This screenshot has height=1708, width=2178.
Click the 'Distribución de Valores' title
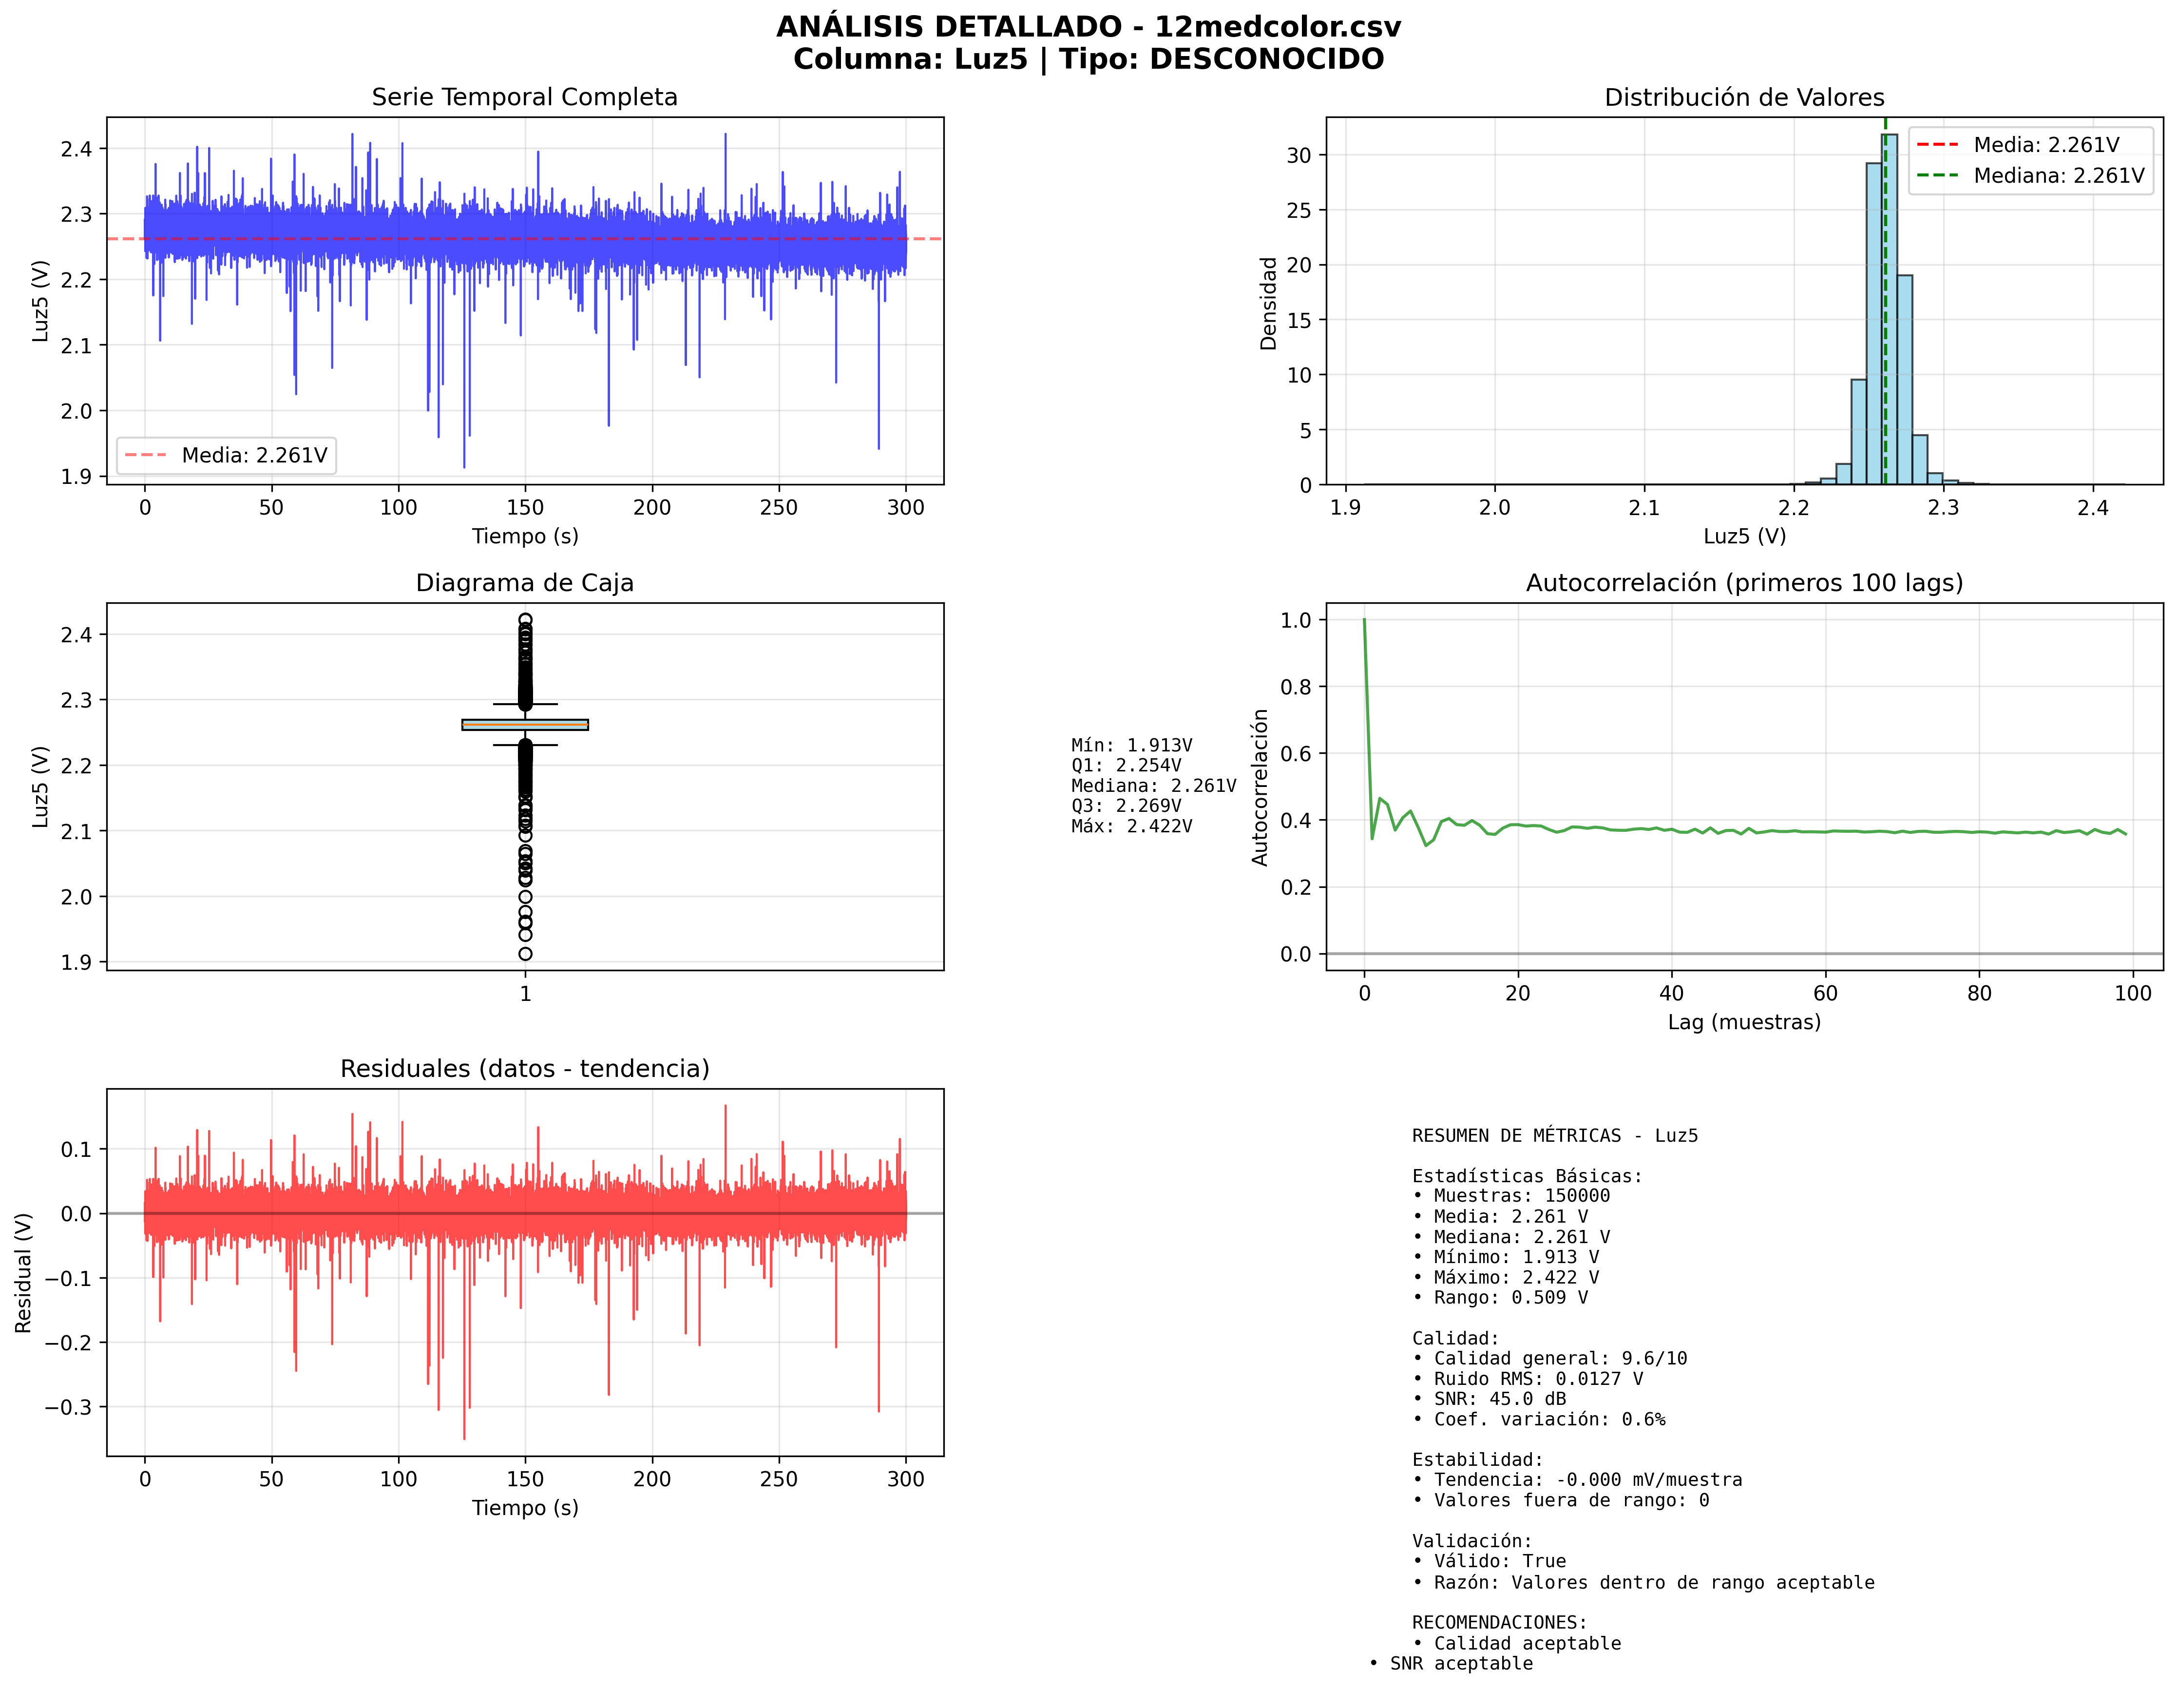(x=1743, y=97)
